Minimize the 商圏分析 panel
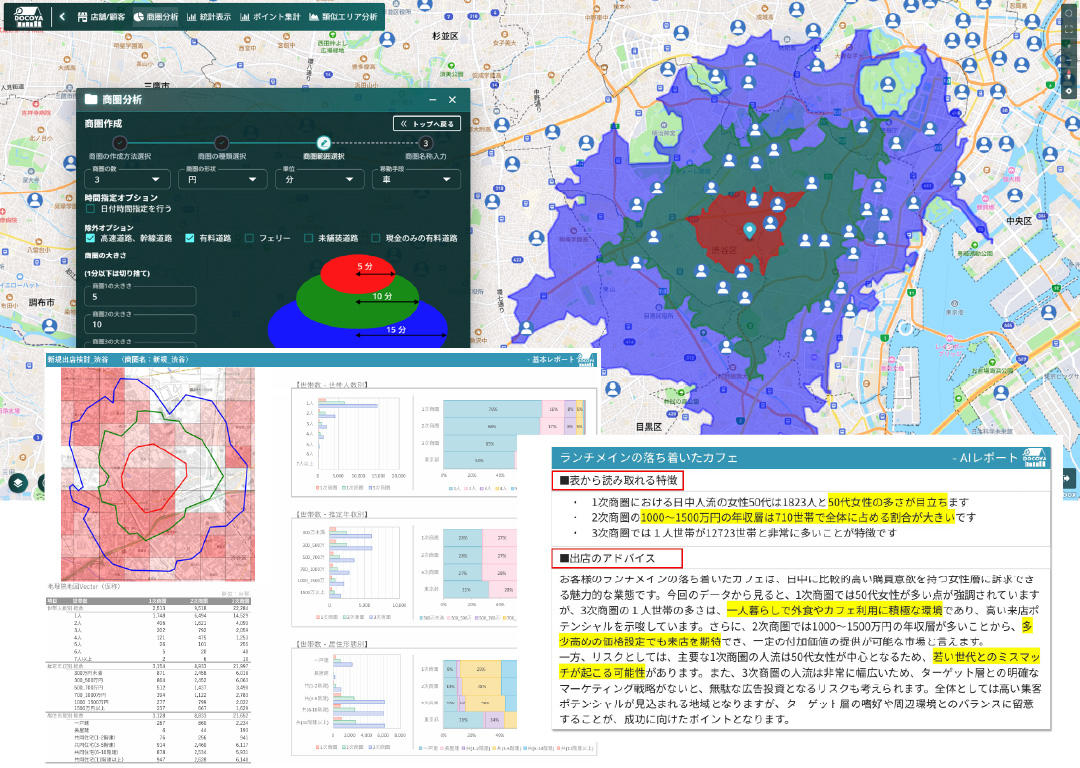Image resolution: width=1080 pixels, height=768 pixels. [x=433, y=100]
